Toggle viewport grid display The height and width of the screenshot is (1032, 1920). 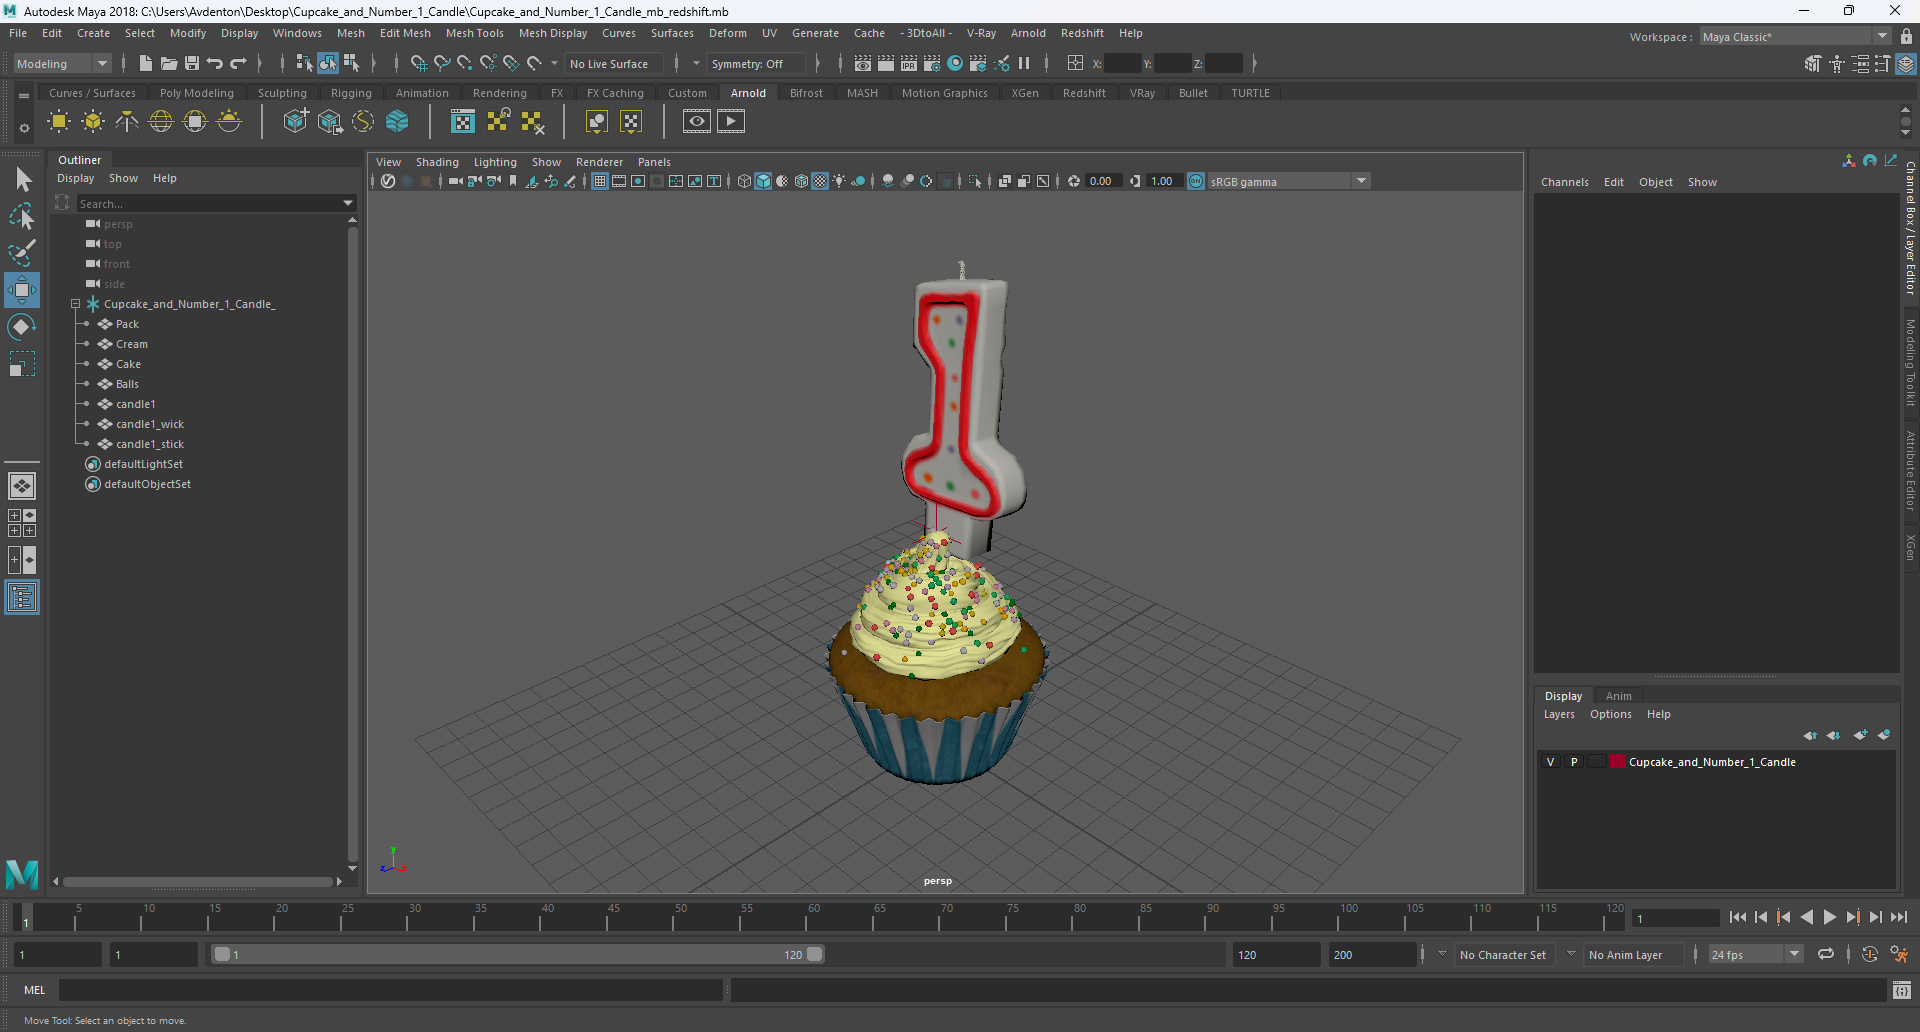[600, 181]
